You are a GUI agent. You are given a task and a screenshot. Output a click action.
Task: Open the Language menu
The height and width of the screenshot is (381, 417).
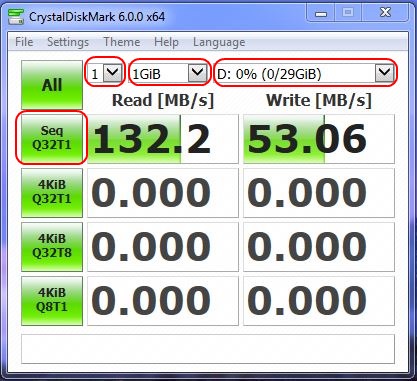click(x=219, y=42)
